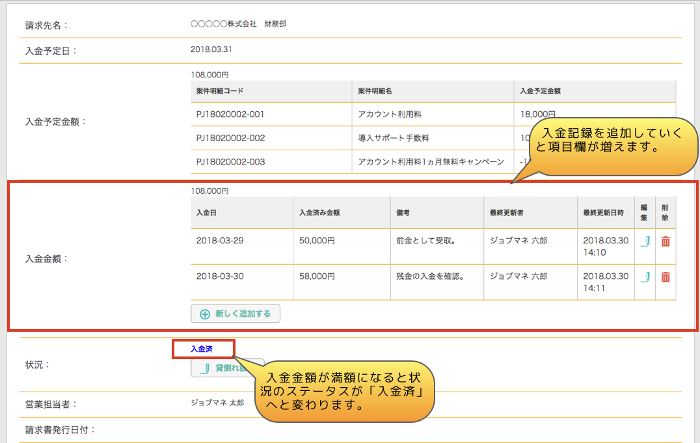Click the 状況 field label
This screenshot has height=443, width=700.
pos(37,365)
